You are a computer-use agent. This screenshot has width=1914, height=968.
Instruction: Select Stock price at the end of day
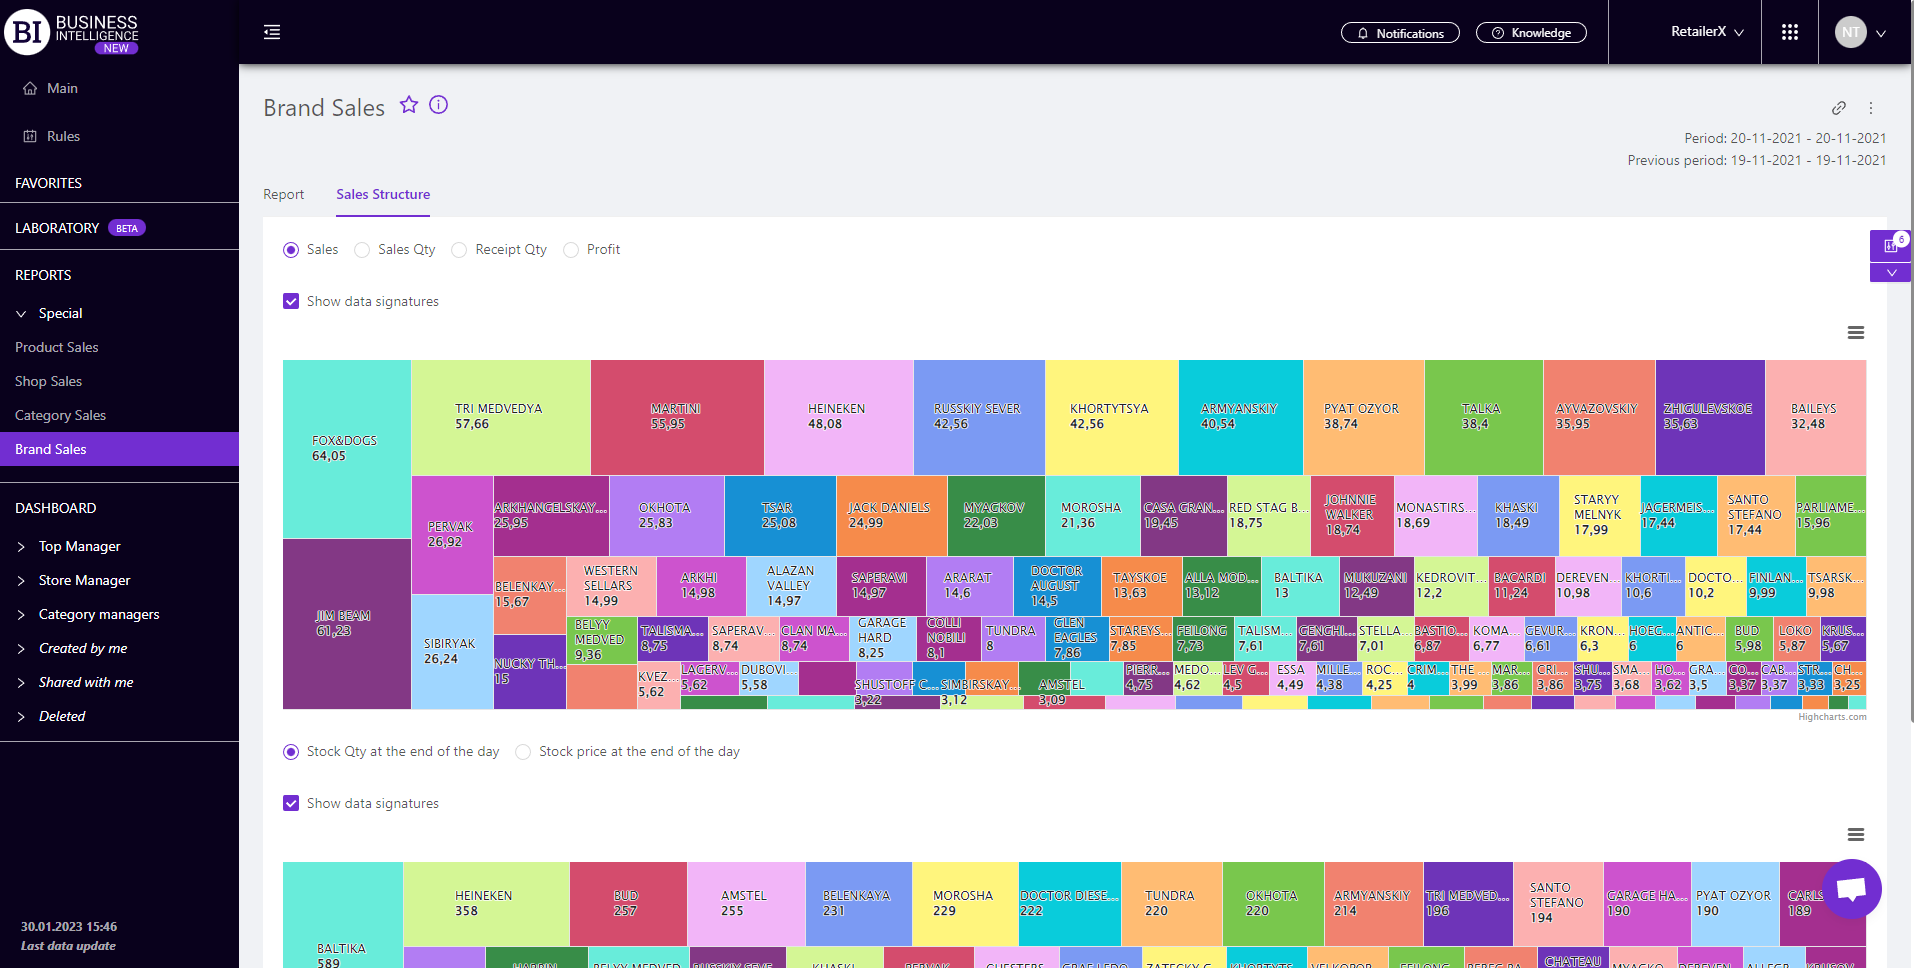(523, 752)
